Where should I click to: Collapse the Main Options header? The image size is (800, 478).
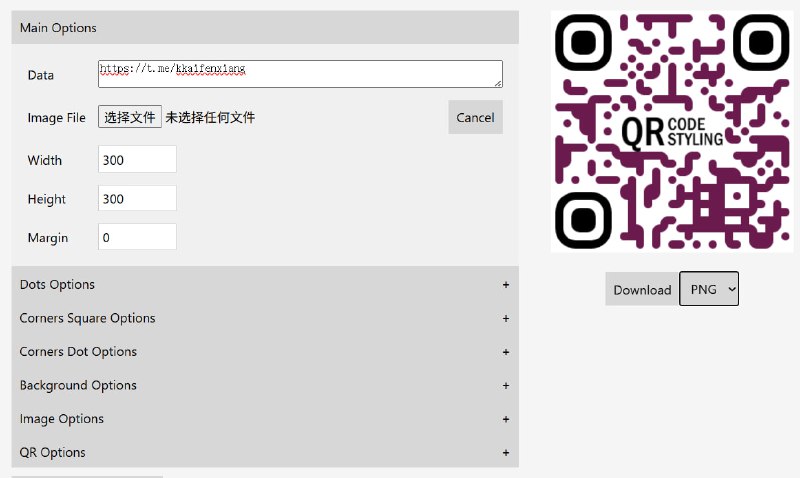pos(265,28)
